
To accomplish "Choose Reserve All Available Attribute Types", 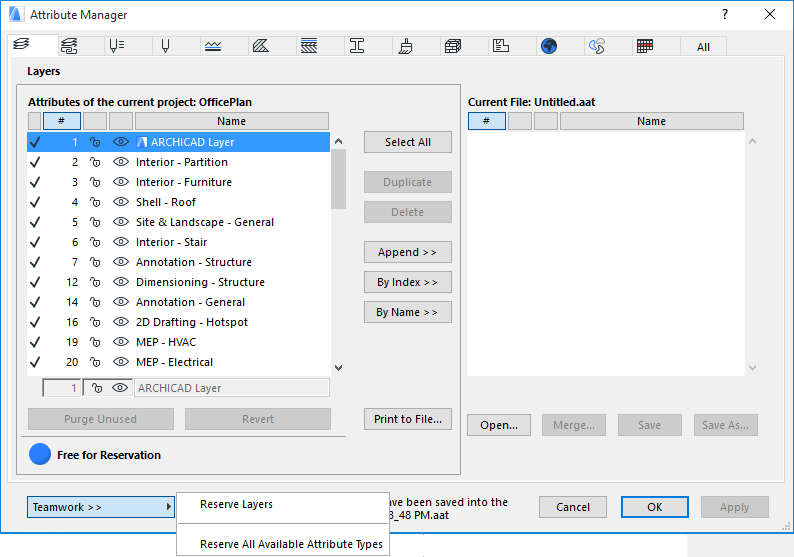I will tap(291, 544).
